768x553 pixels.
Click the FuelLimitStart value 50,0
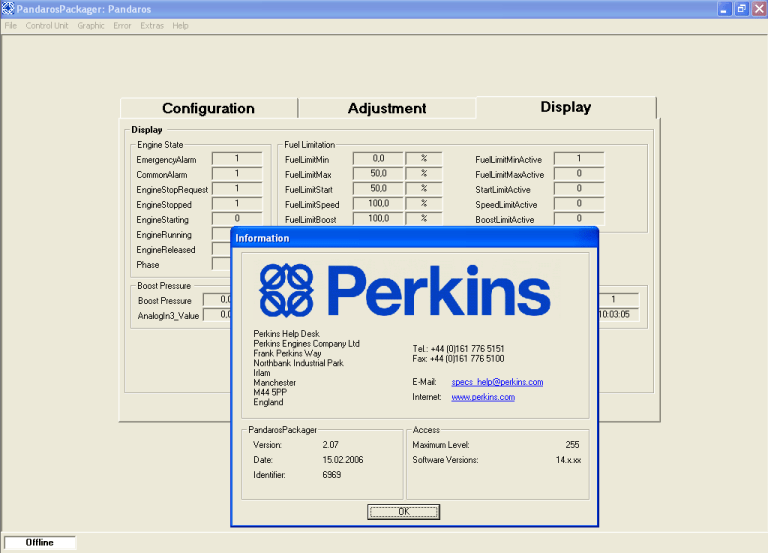tap(378, 189)
